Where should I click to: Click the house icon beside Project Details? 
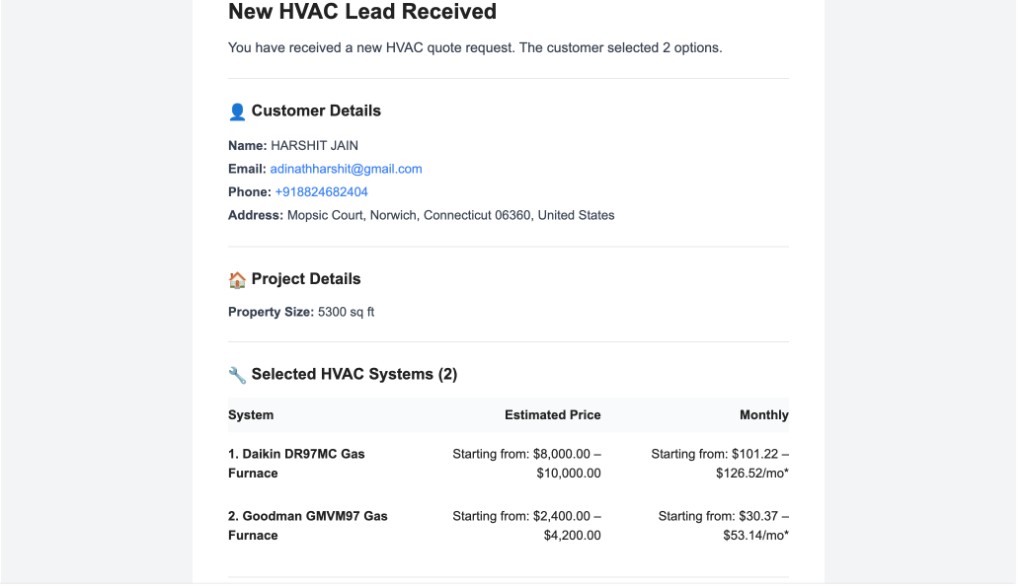point(237,279)
